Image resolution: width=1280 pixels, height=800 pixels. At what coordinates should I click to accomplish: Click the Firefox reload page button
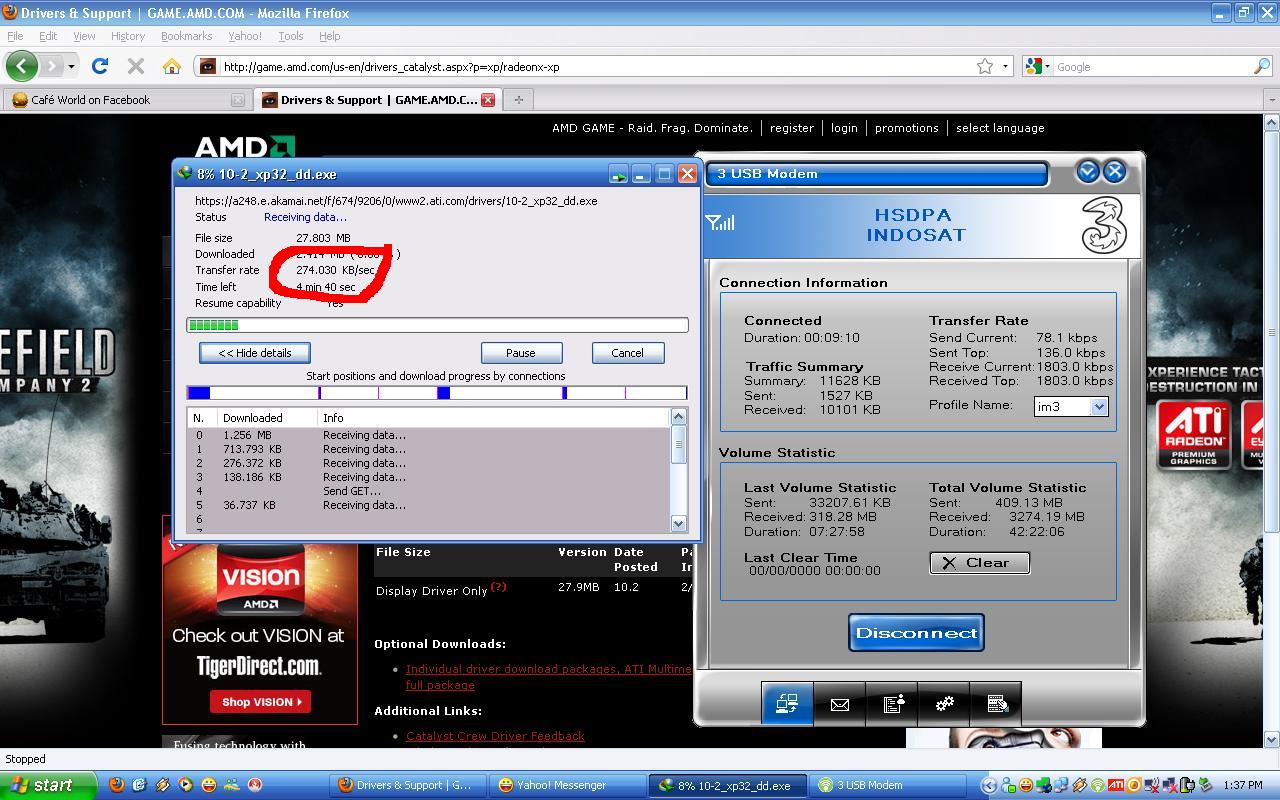pyautogui.click(x=100, y=67)
